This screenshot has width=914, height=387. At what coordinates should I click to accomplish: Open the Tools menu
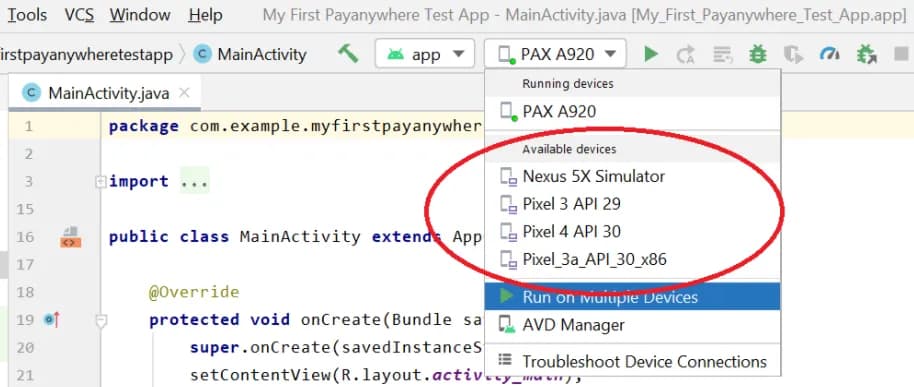click(27, 15)
